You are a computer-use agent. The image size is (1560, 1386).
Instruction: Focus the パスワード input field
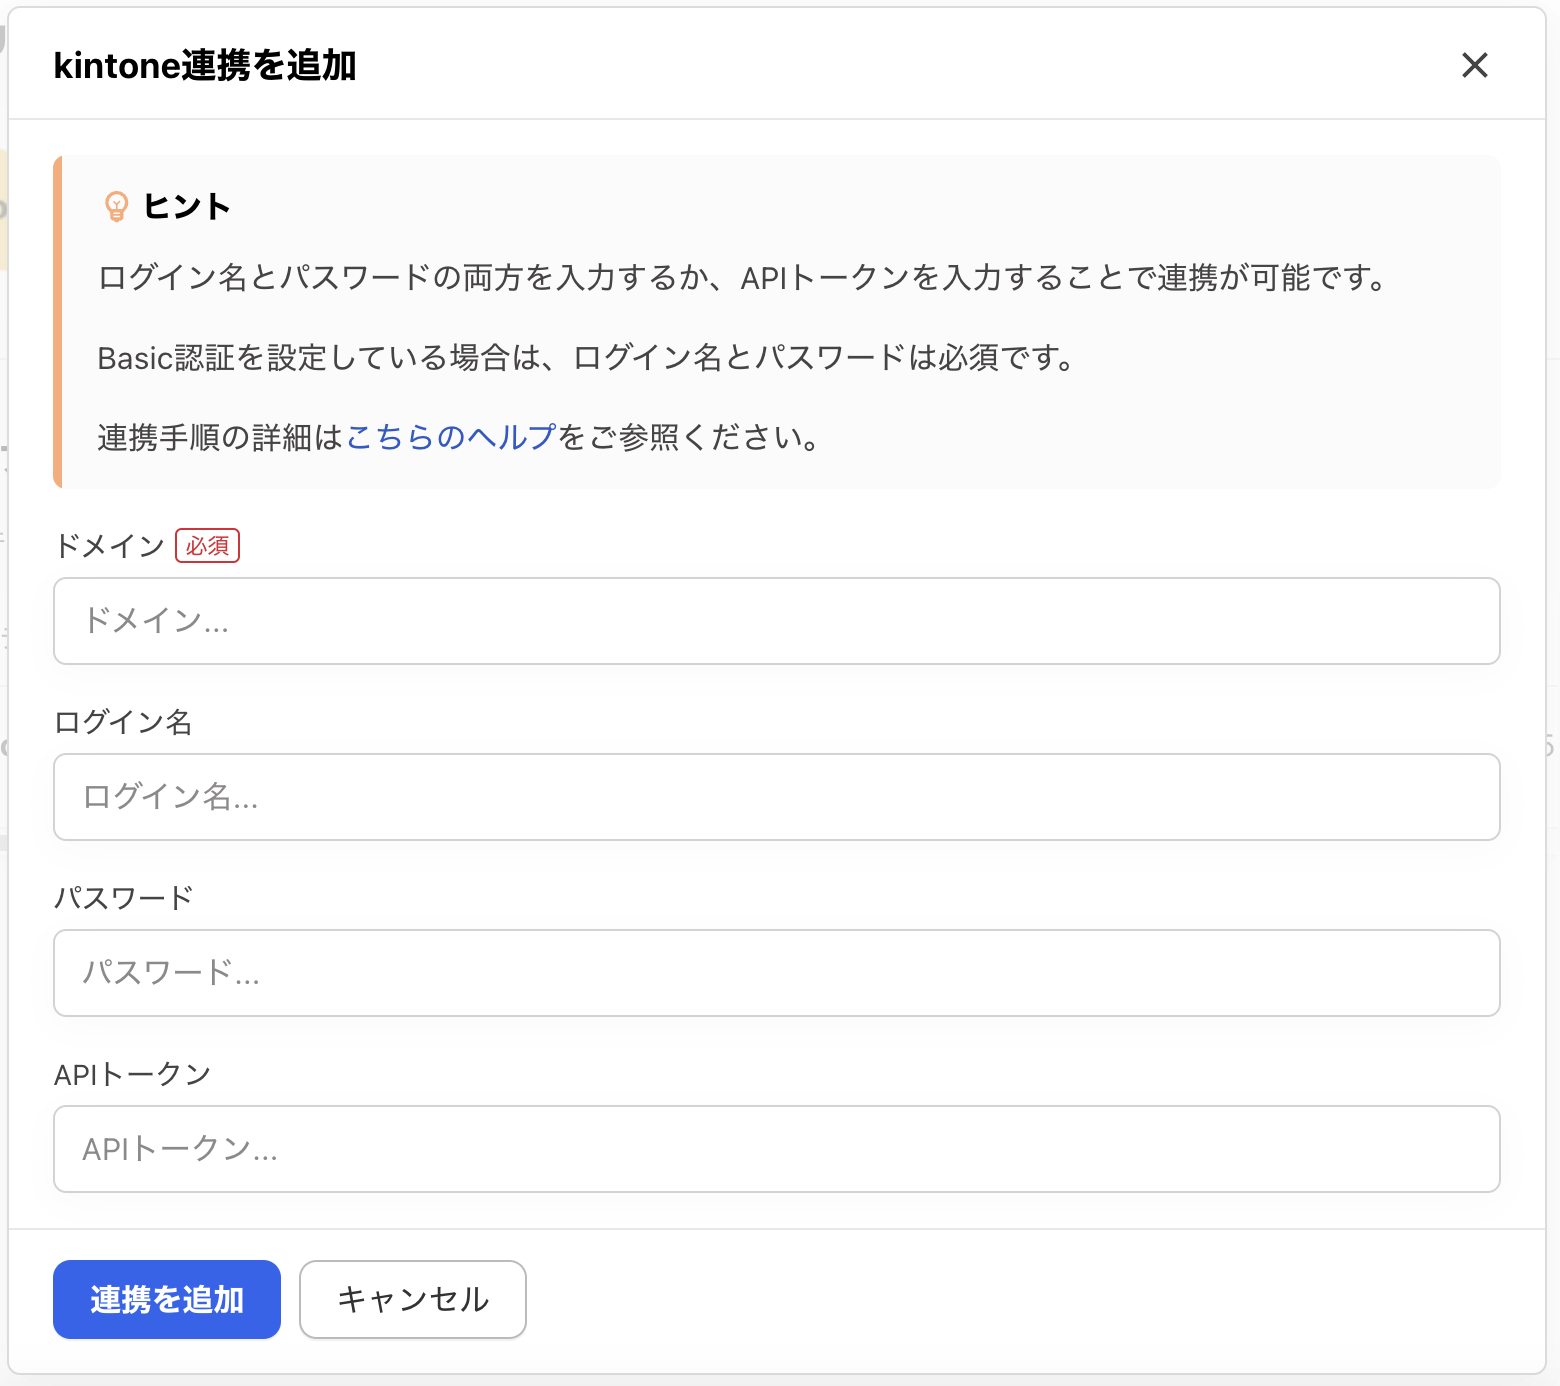point(776,973)
